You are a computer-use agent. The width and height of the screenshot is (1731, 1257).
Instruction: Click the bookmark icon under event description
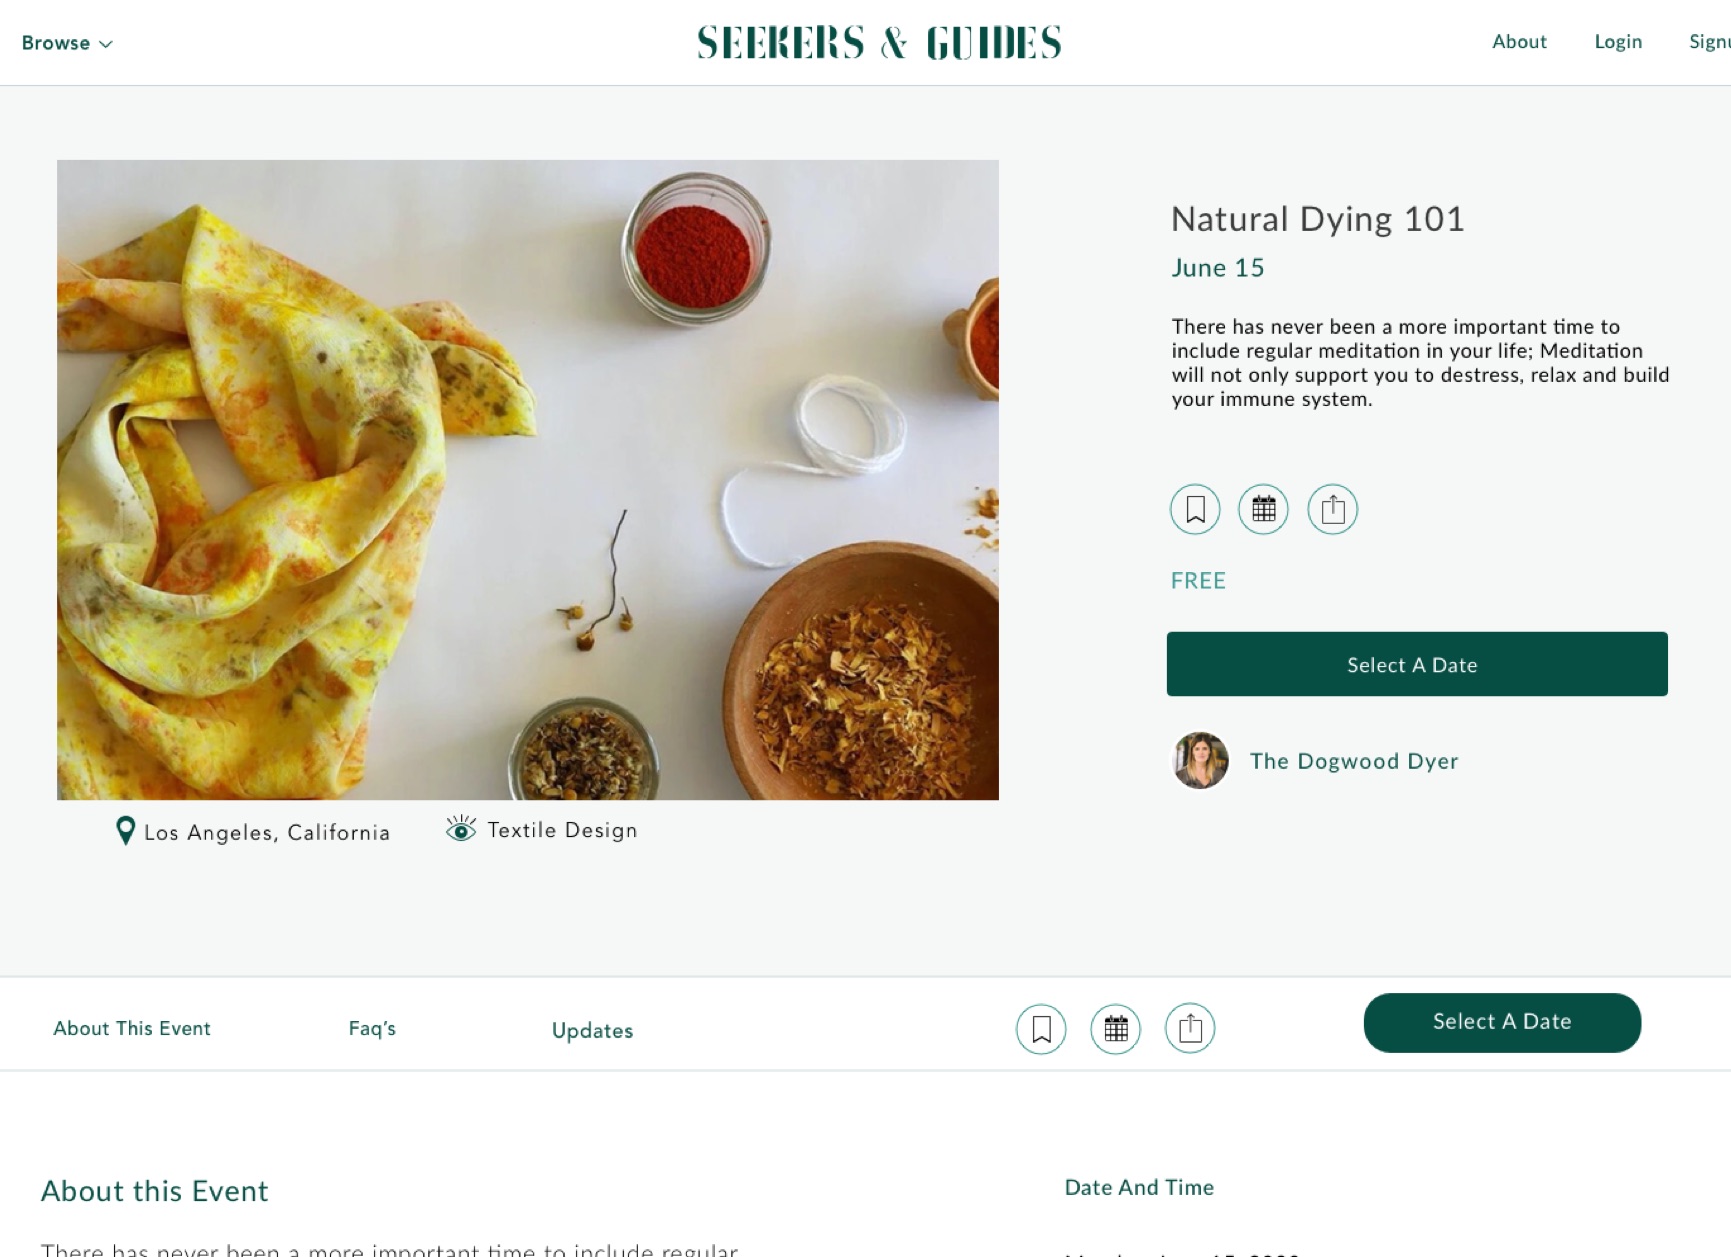[x=1195, y=510]
